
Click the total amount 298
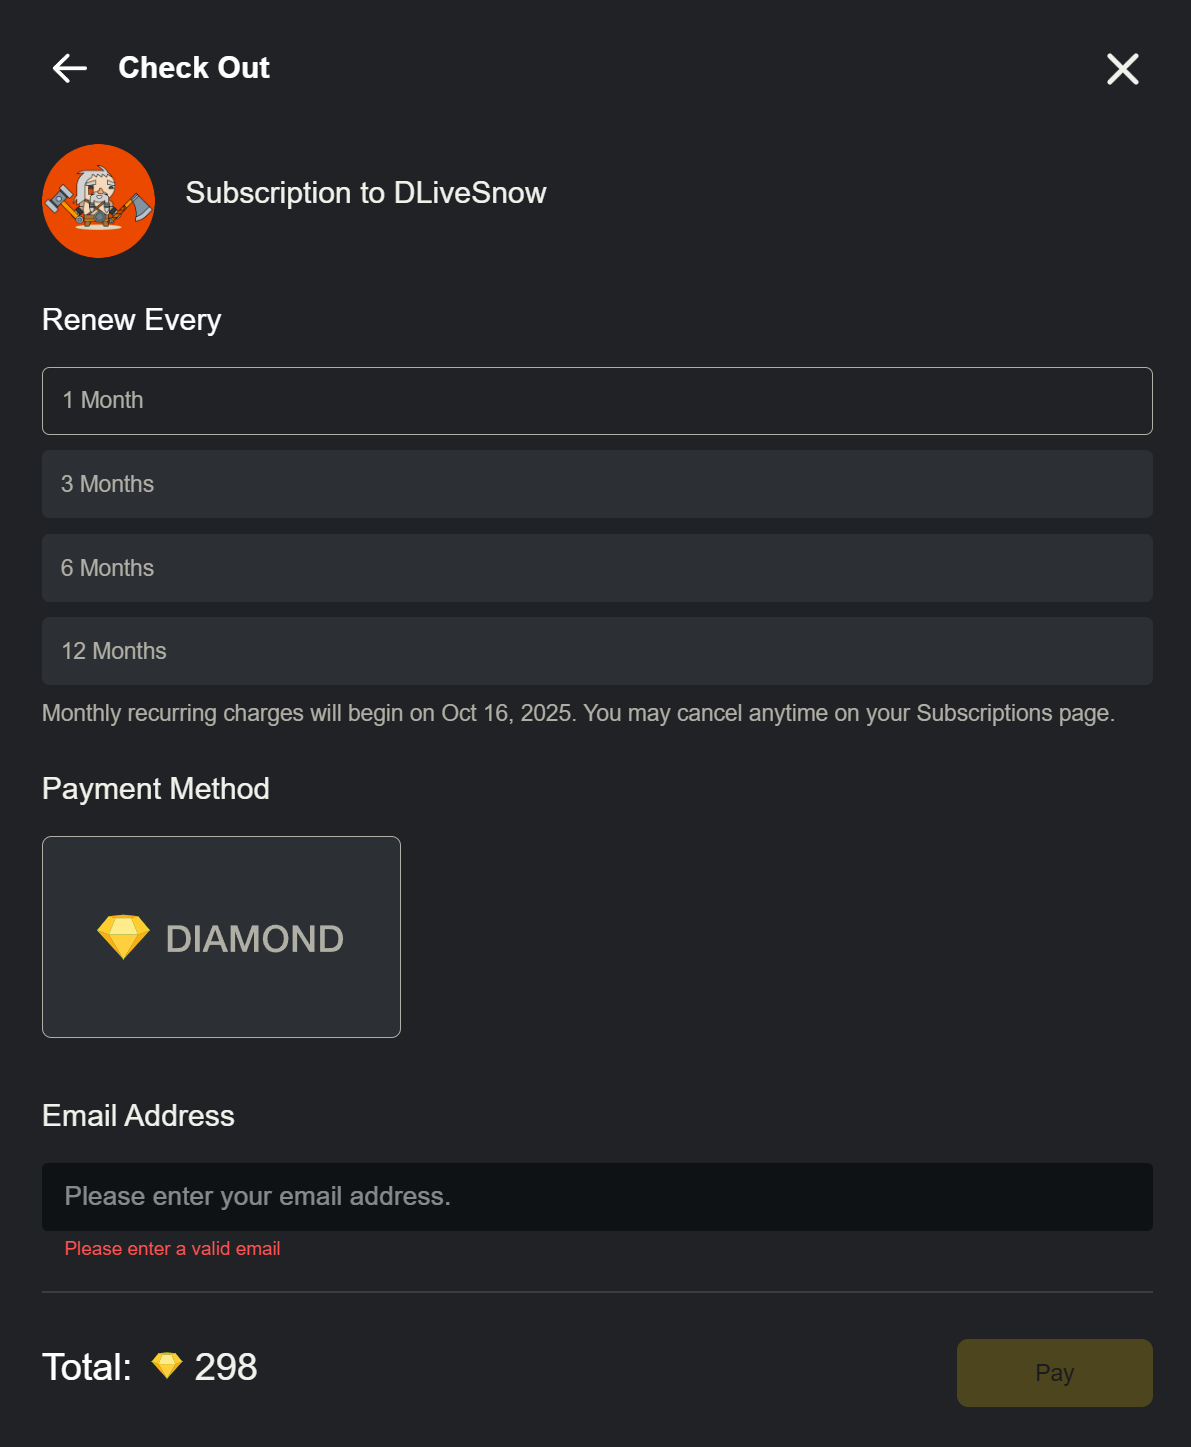[226, 1367]
